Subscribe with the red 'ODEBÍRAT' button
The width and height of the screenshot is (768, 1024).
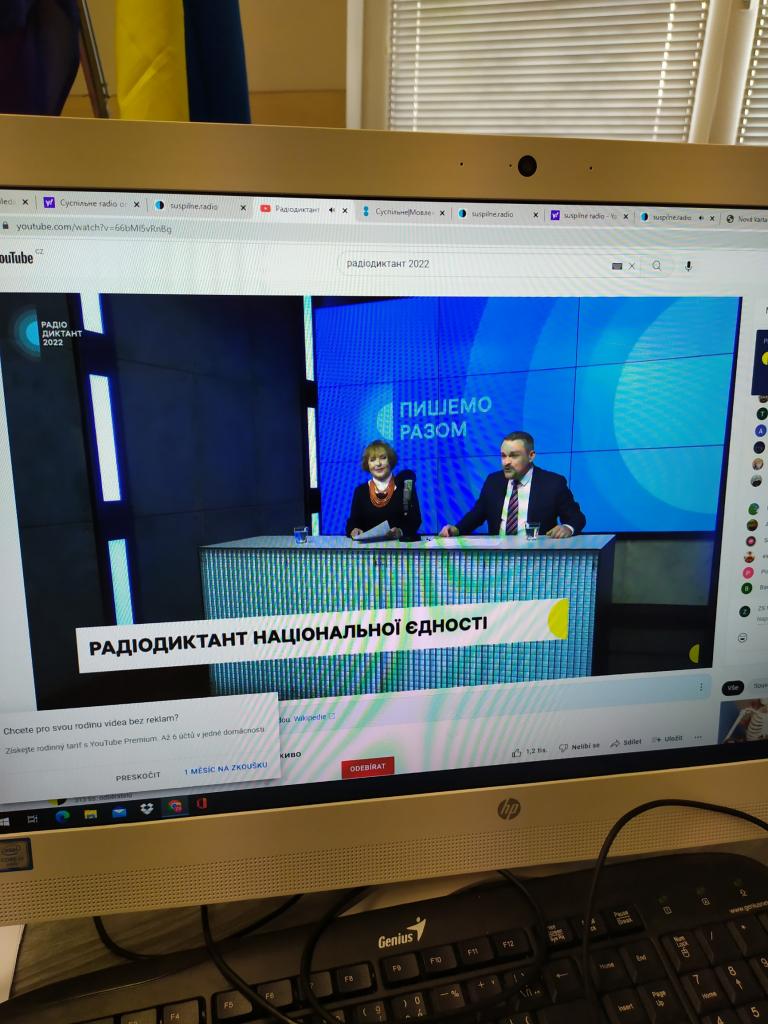(x=367, y=767)
